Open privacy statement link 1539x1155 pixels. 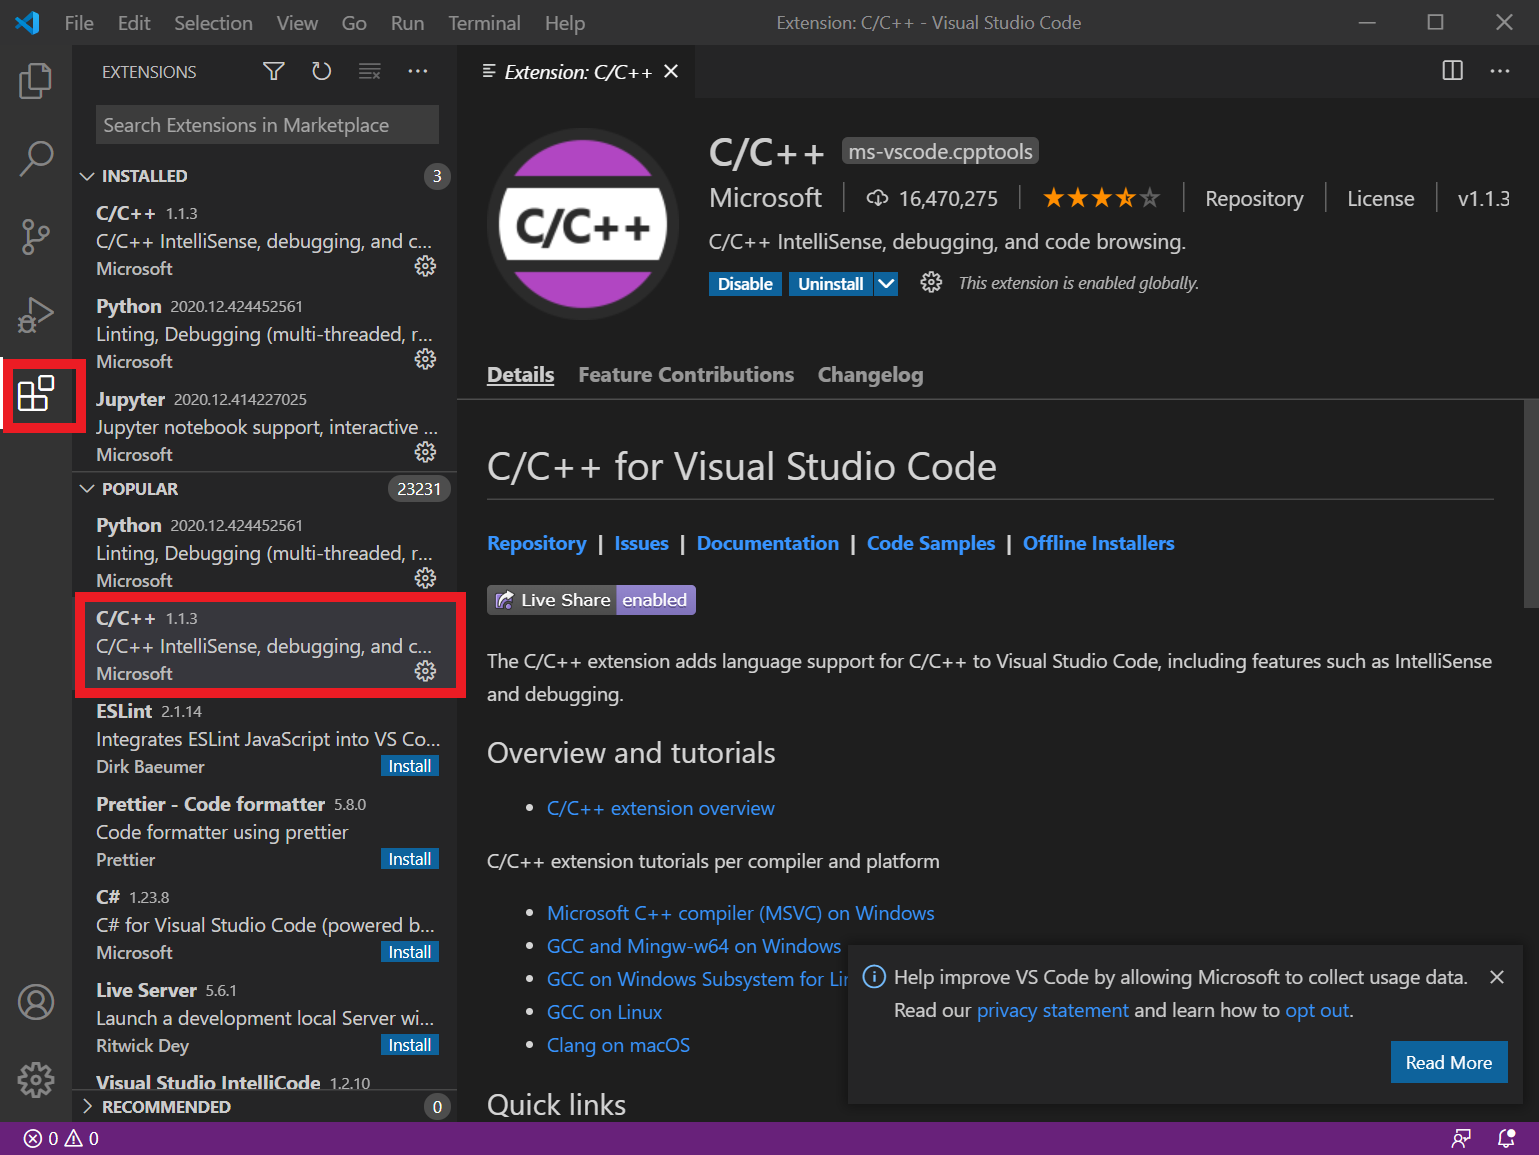1053,1010
